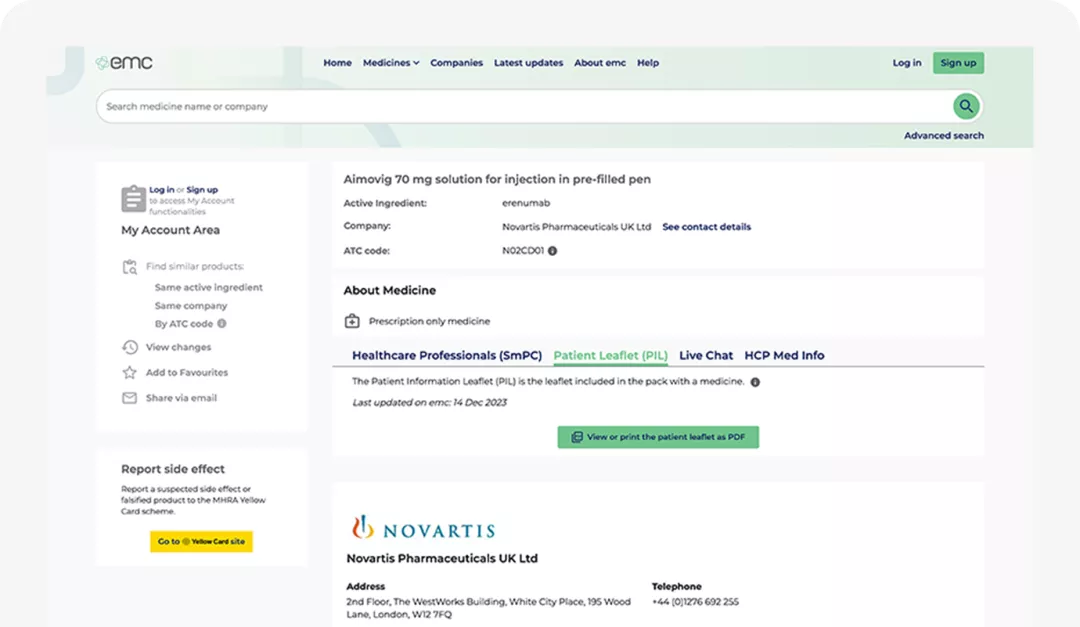
Task: Open the HCP Med Info tab
Action: tap(785, 355)
